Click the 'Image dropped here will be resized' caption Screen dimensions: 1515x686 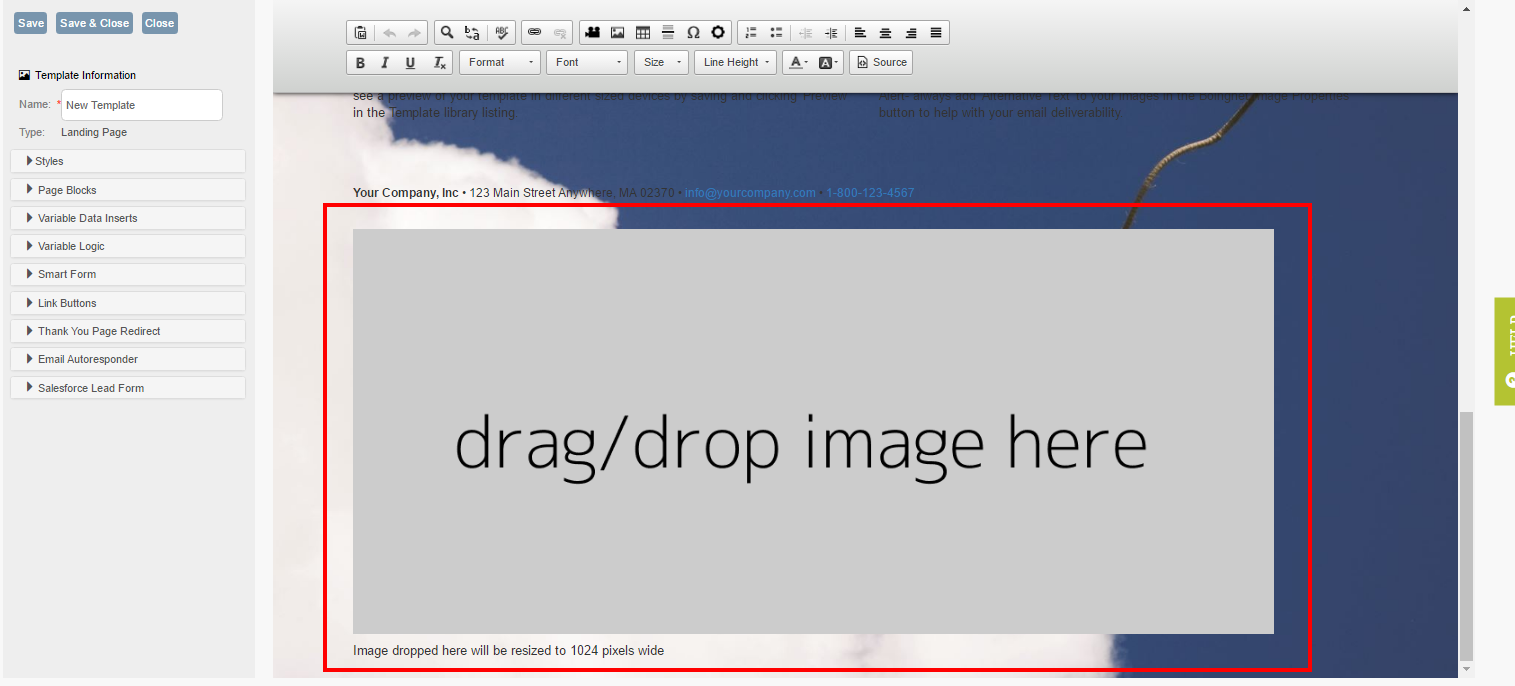click(x=508, y=651)
